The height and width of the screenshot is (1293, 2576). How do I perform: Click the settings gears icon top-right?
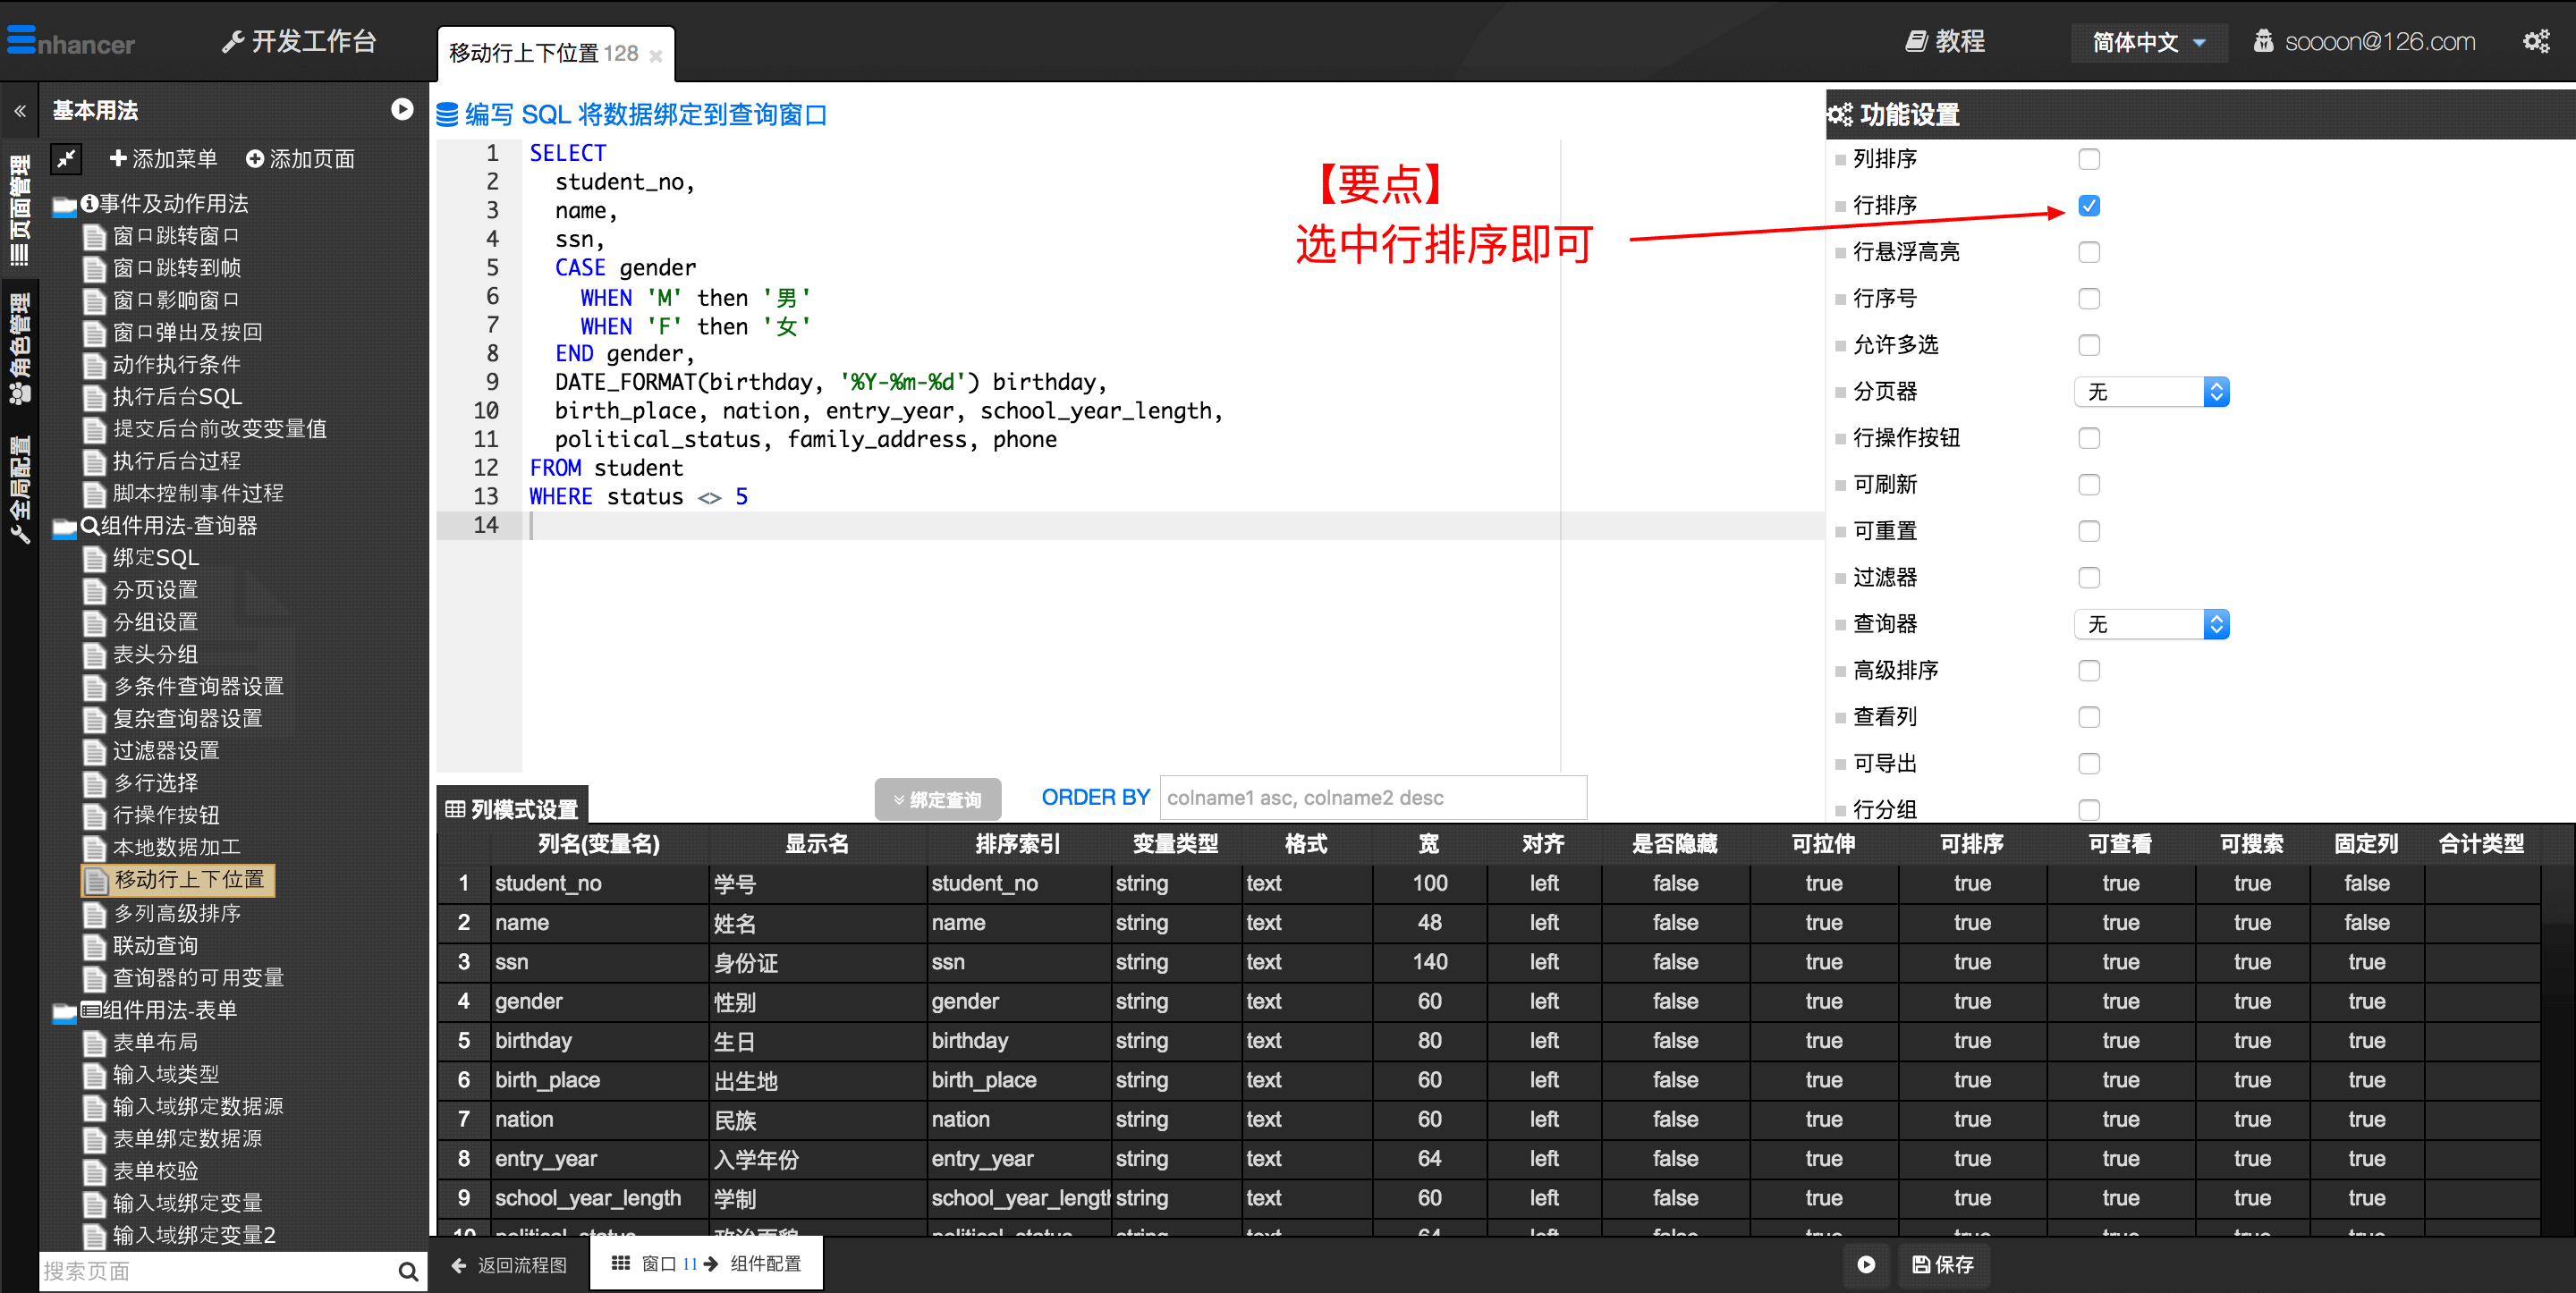click(x=2535, y=41)
